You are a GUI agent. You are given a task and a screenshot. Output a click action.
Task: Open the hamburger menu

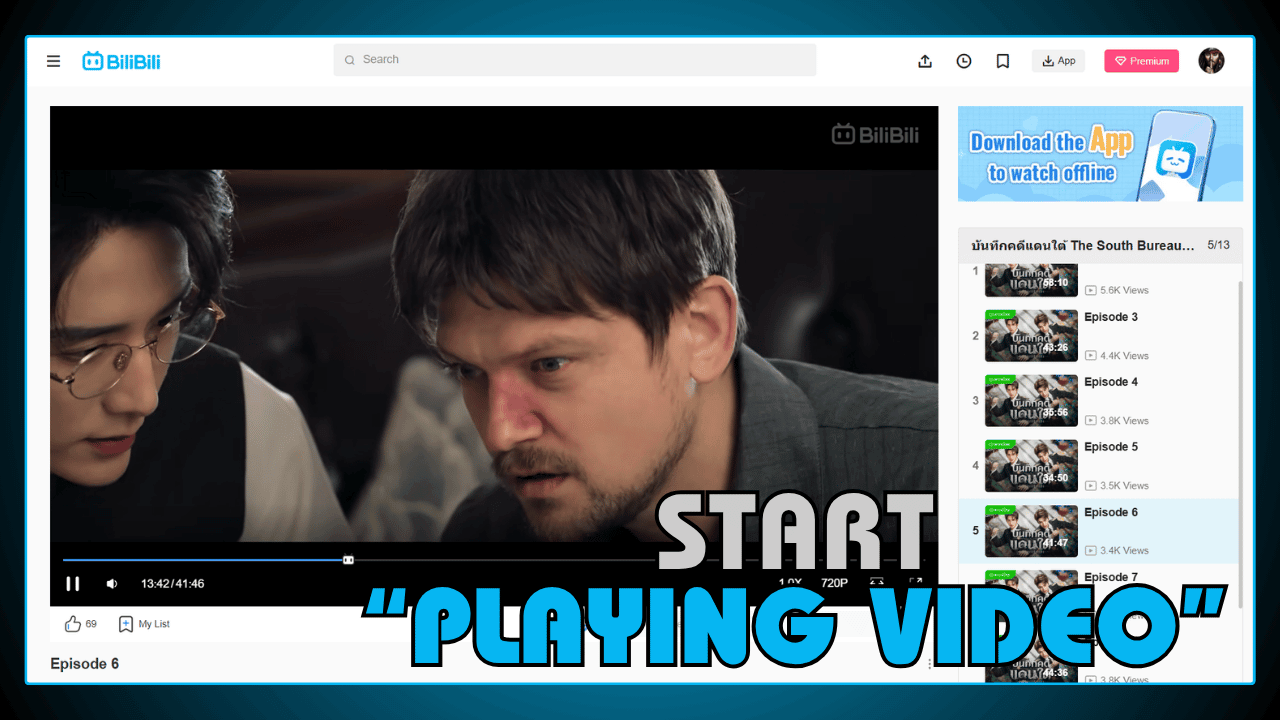[x=54, y=61]
